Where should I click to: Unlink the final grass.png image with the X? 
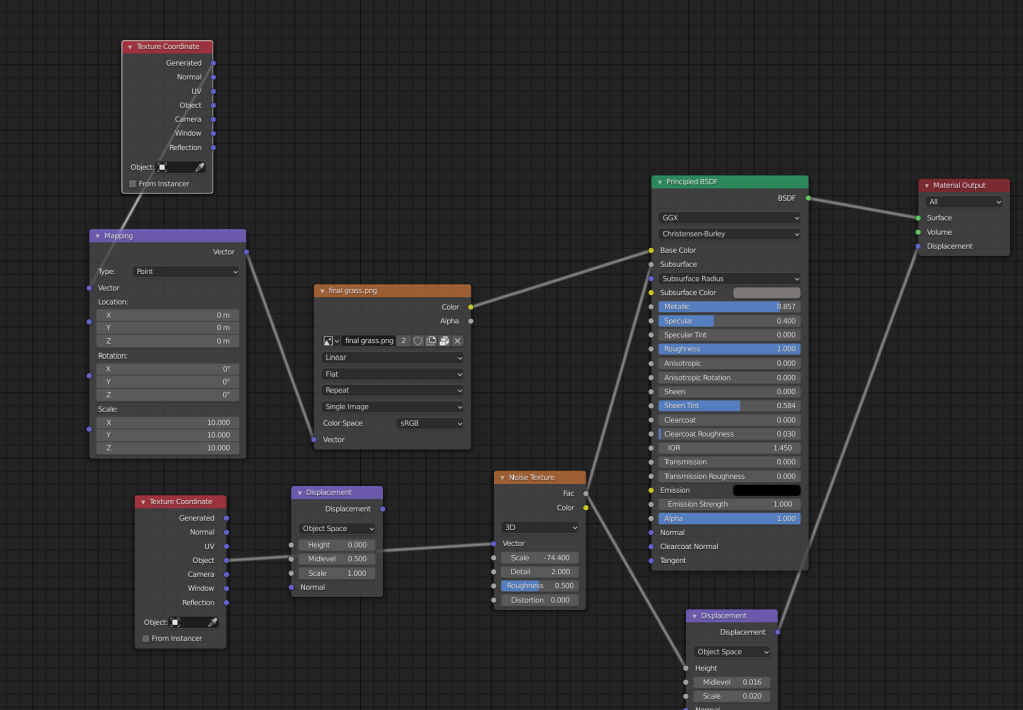pos(457,341)
